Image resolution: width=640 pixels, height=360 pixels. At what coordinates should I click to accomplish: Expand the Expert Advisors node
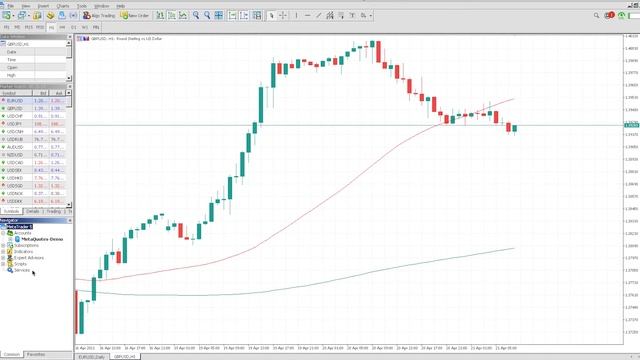(3, 258)
